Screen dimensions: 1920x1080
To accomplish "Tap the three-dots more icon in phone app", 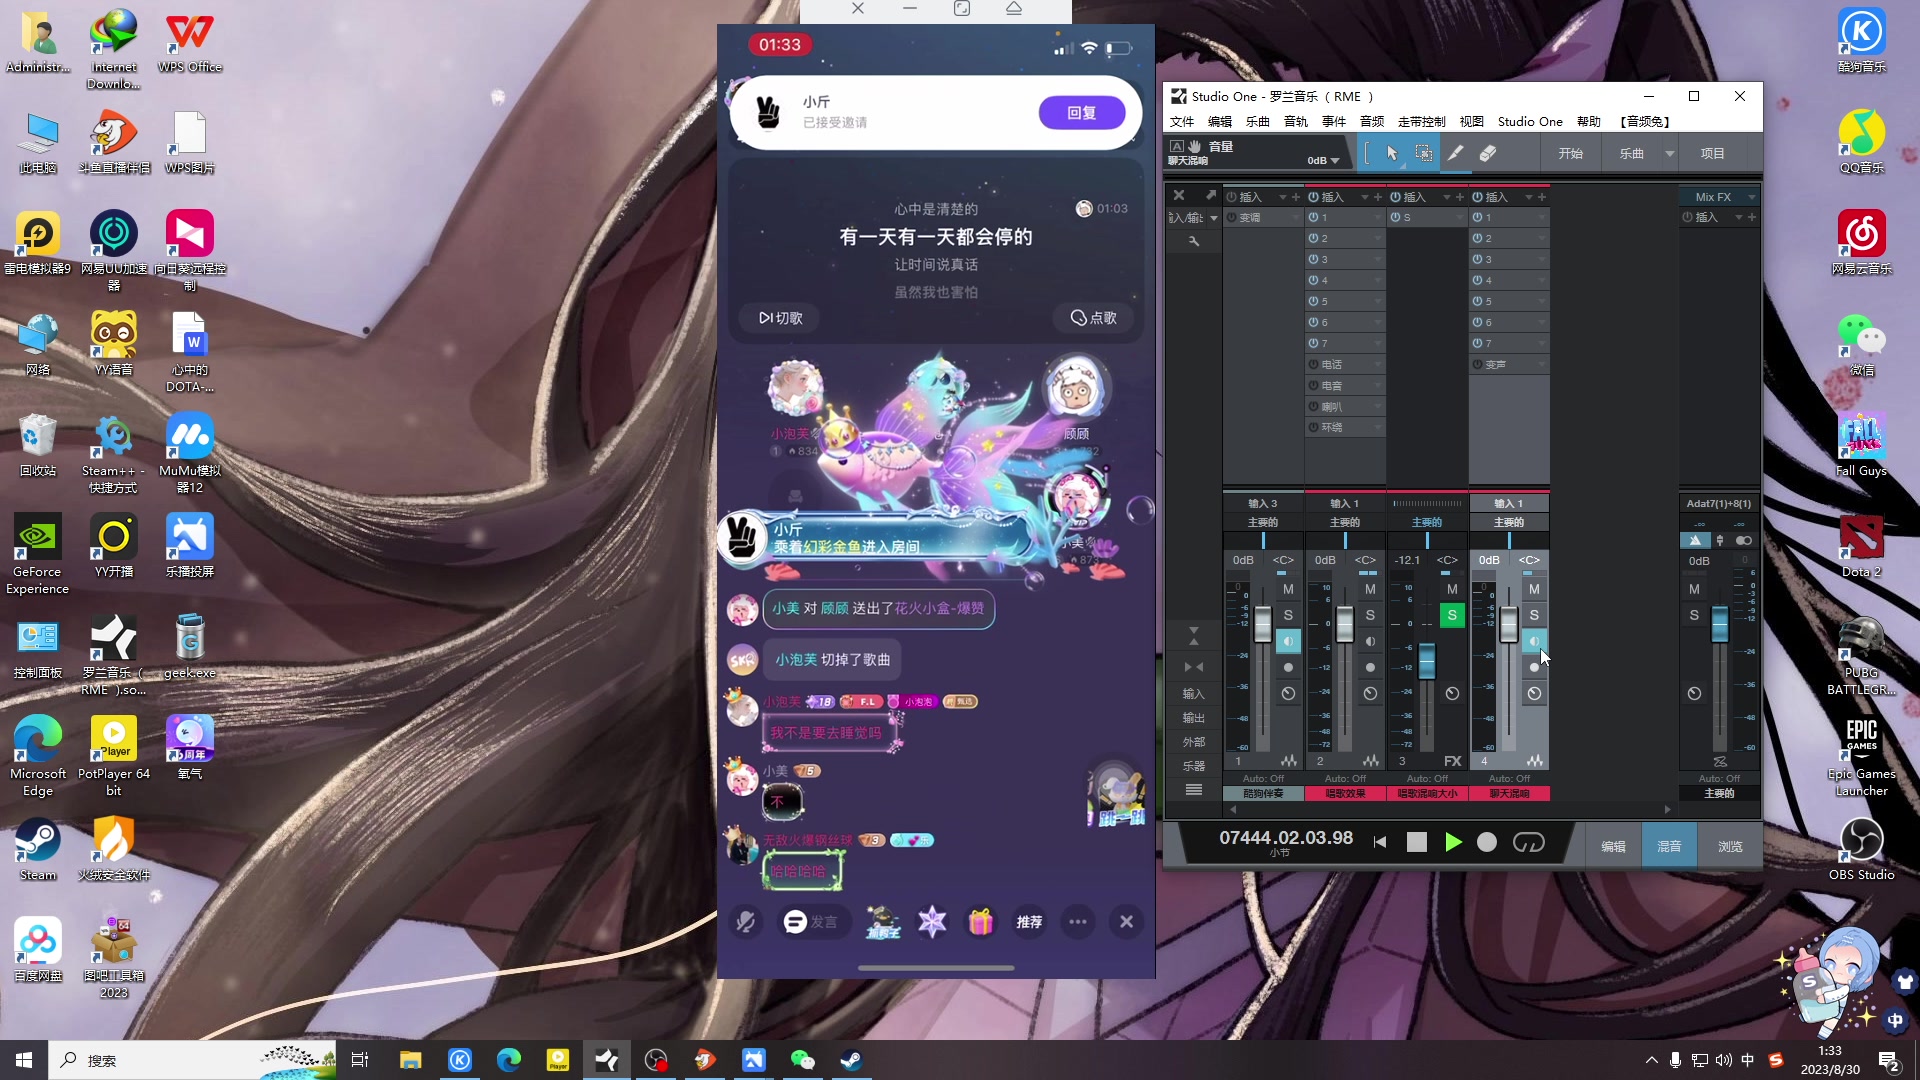I will coord(1077,922).
